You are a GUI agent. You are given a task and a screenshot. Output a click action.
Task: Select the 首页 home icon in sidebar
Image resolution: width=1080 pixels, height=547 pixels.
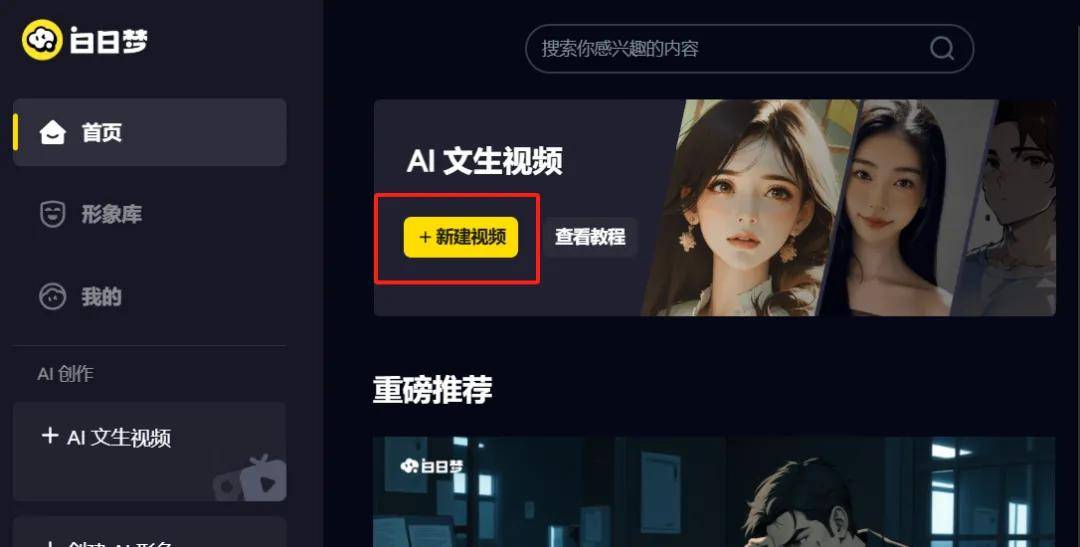[52, 132]
